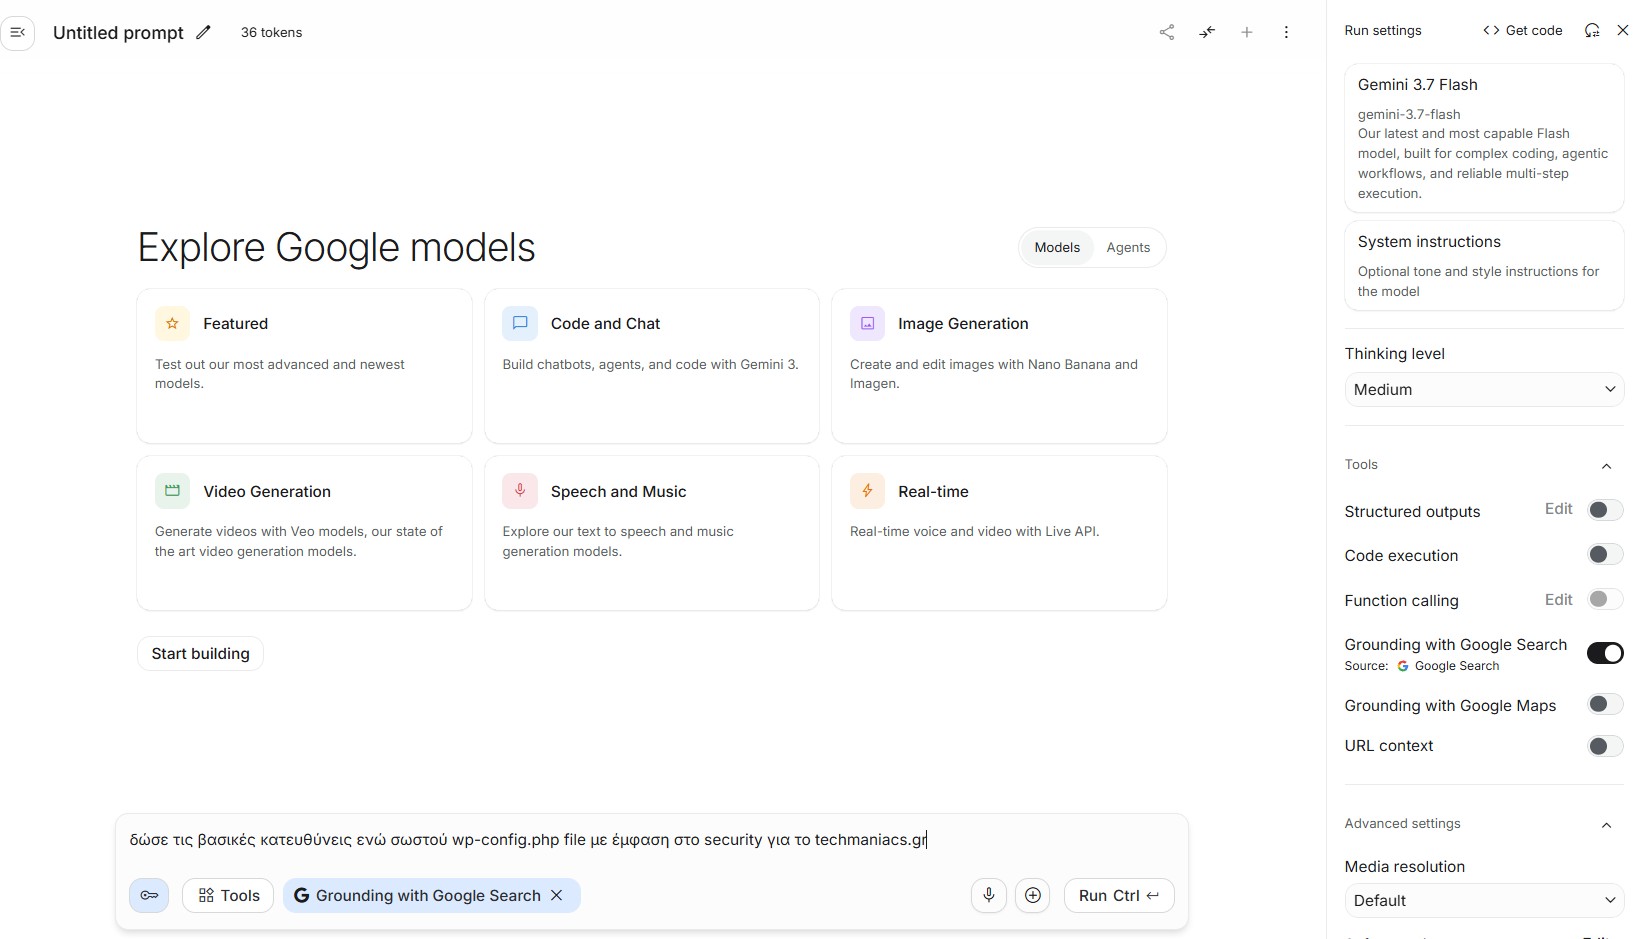The height and width of the screenshot is (939, 1645).
Task: Click into the prompt text input
Action: point(651,840)
